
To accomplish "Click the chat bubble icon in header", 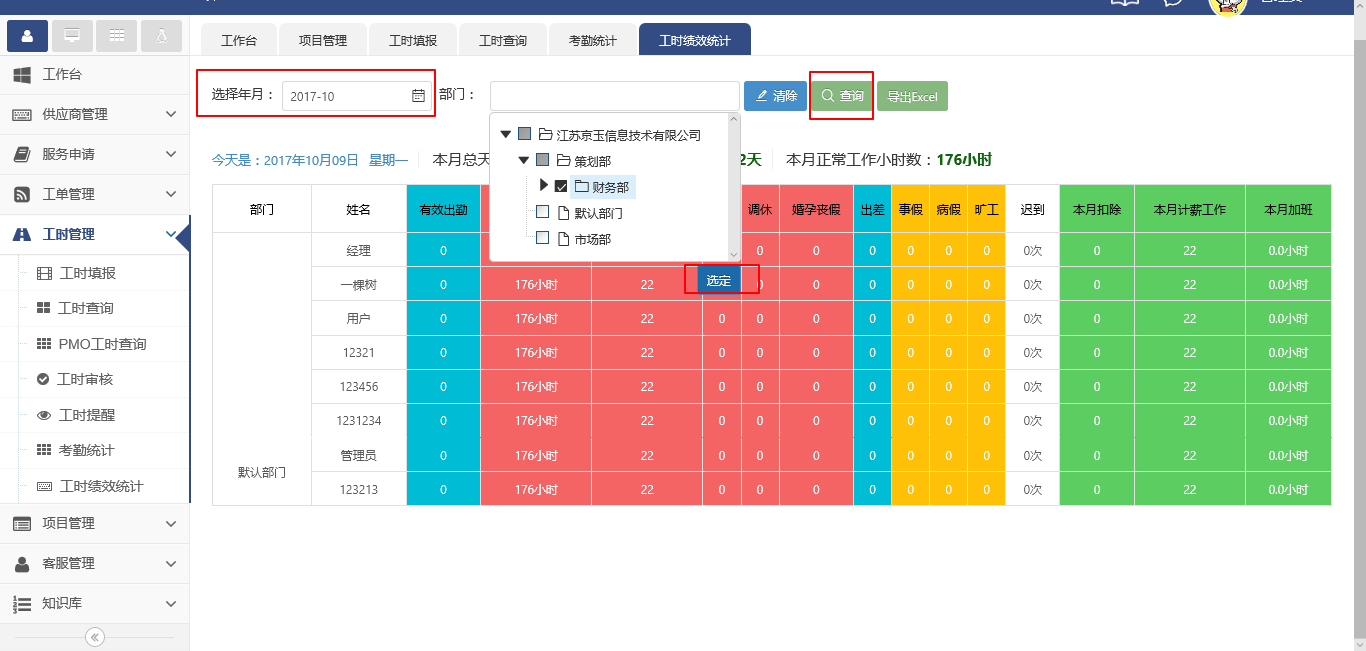I will point(1174,4).
